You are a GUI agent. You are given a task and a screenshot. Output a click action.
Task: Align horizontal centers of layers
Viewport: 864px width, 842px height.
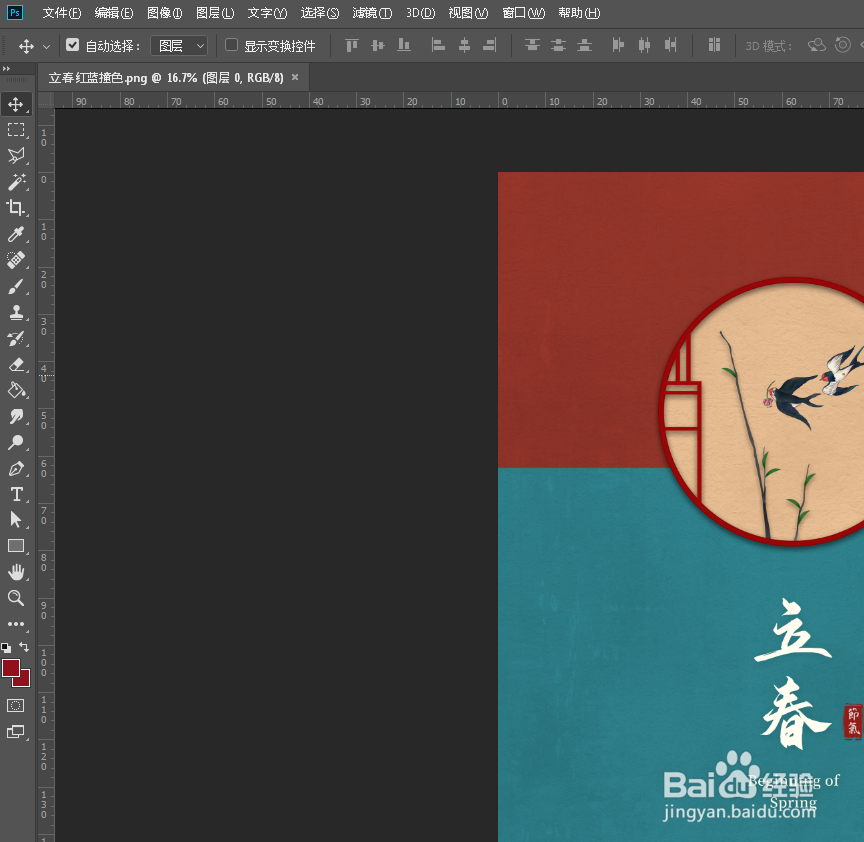point(465,45)
